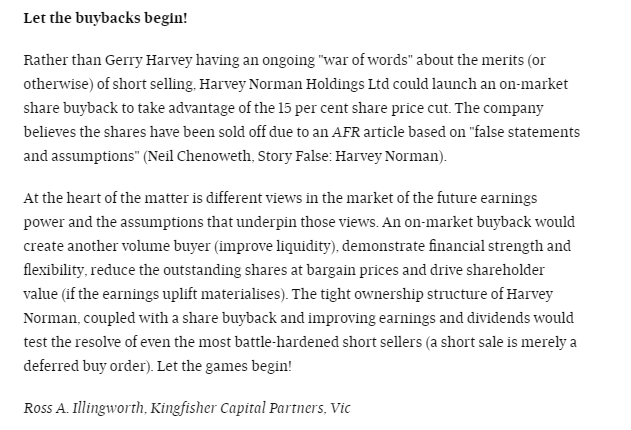Image resolution: width=631 pixels, height=430 pixels.
Task: Click the phrase "15 per cent share price cut"
Action: (x=363, y=108)
